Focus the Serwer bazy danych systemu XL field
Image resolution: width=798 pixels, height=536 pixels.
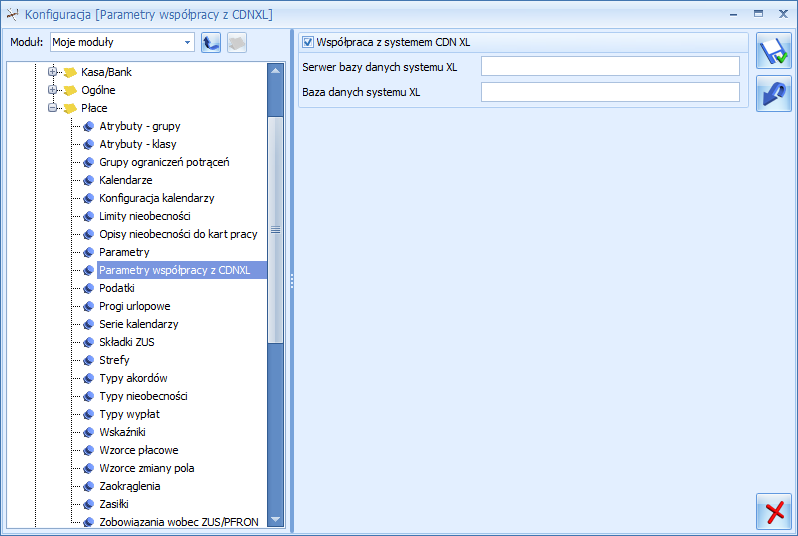[x=610, y=66]
